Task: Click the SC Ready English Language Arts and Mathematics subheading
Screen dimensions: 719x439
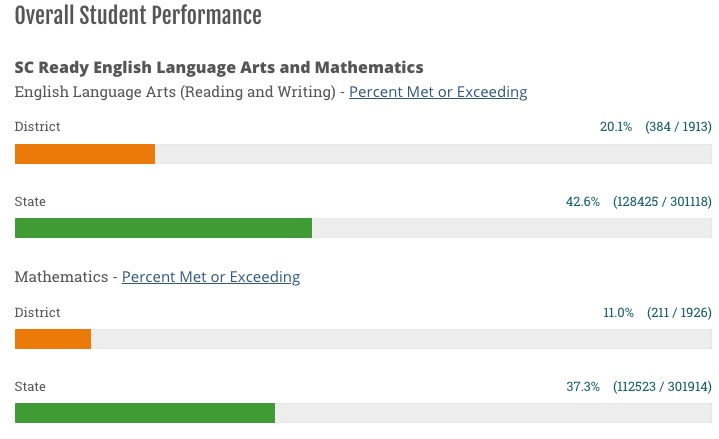Action: pos(219,68)
